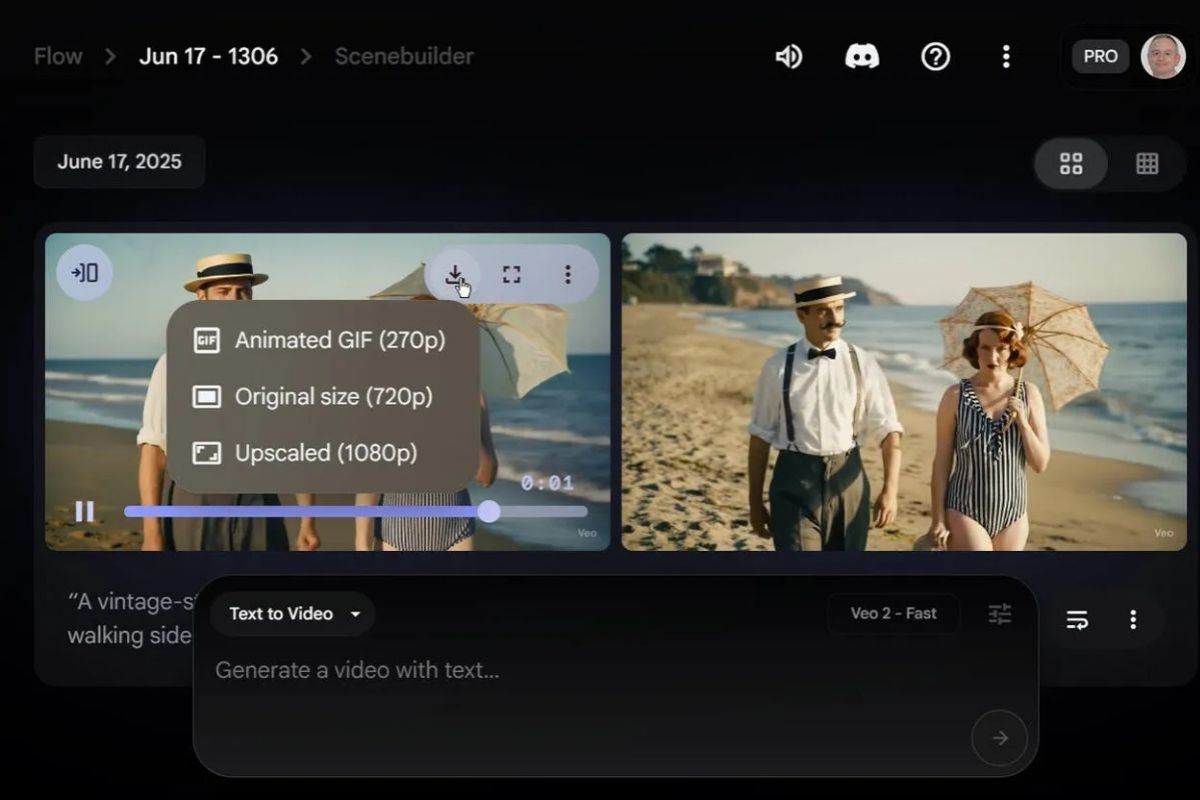
Task: Click the reuse prompt icon
Action: (1077, 620)
